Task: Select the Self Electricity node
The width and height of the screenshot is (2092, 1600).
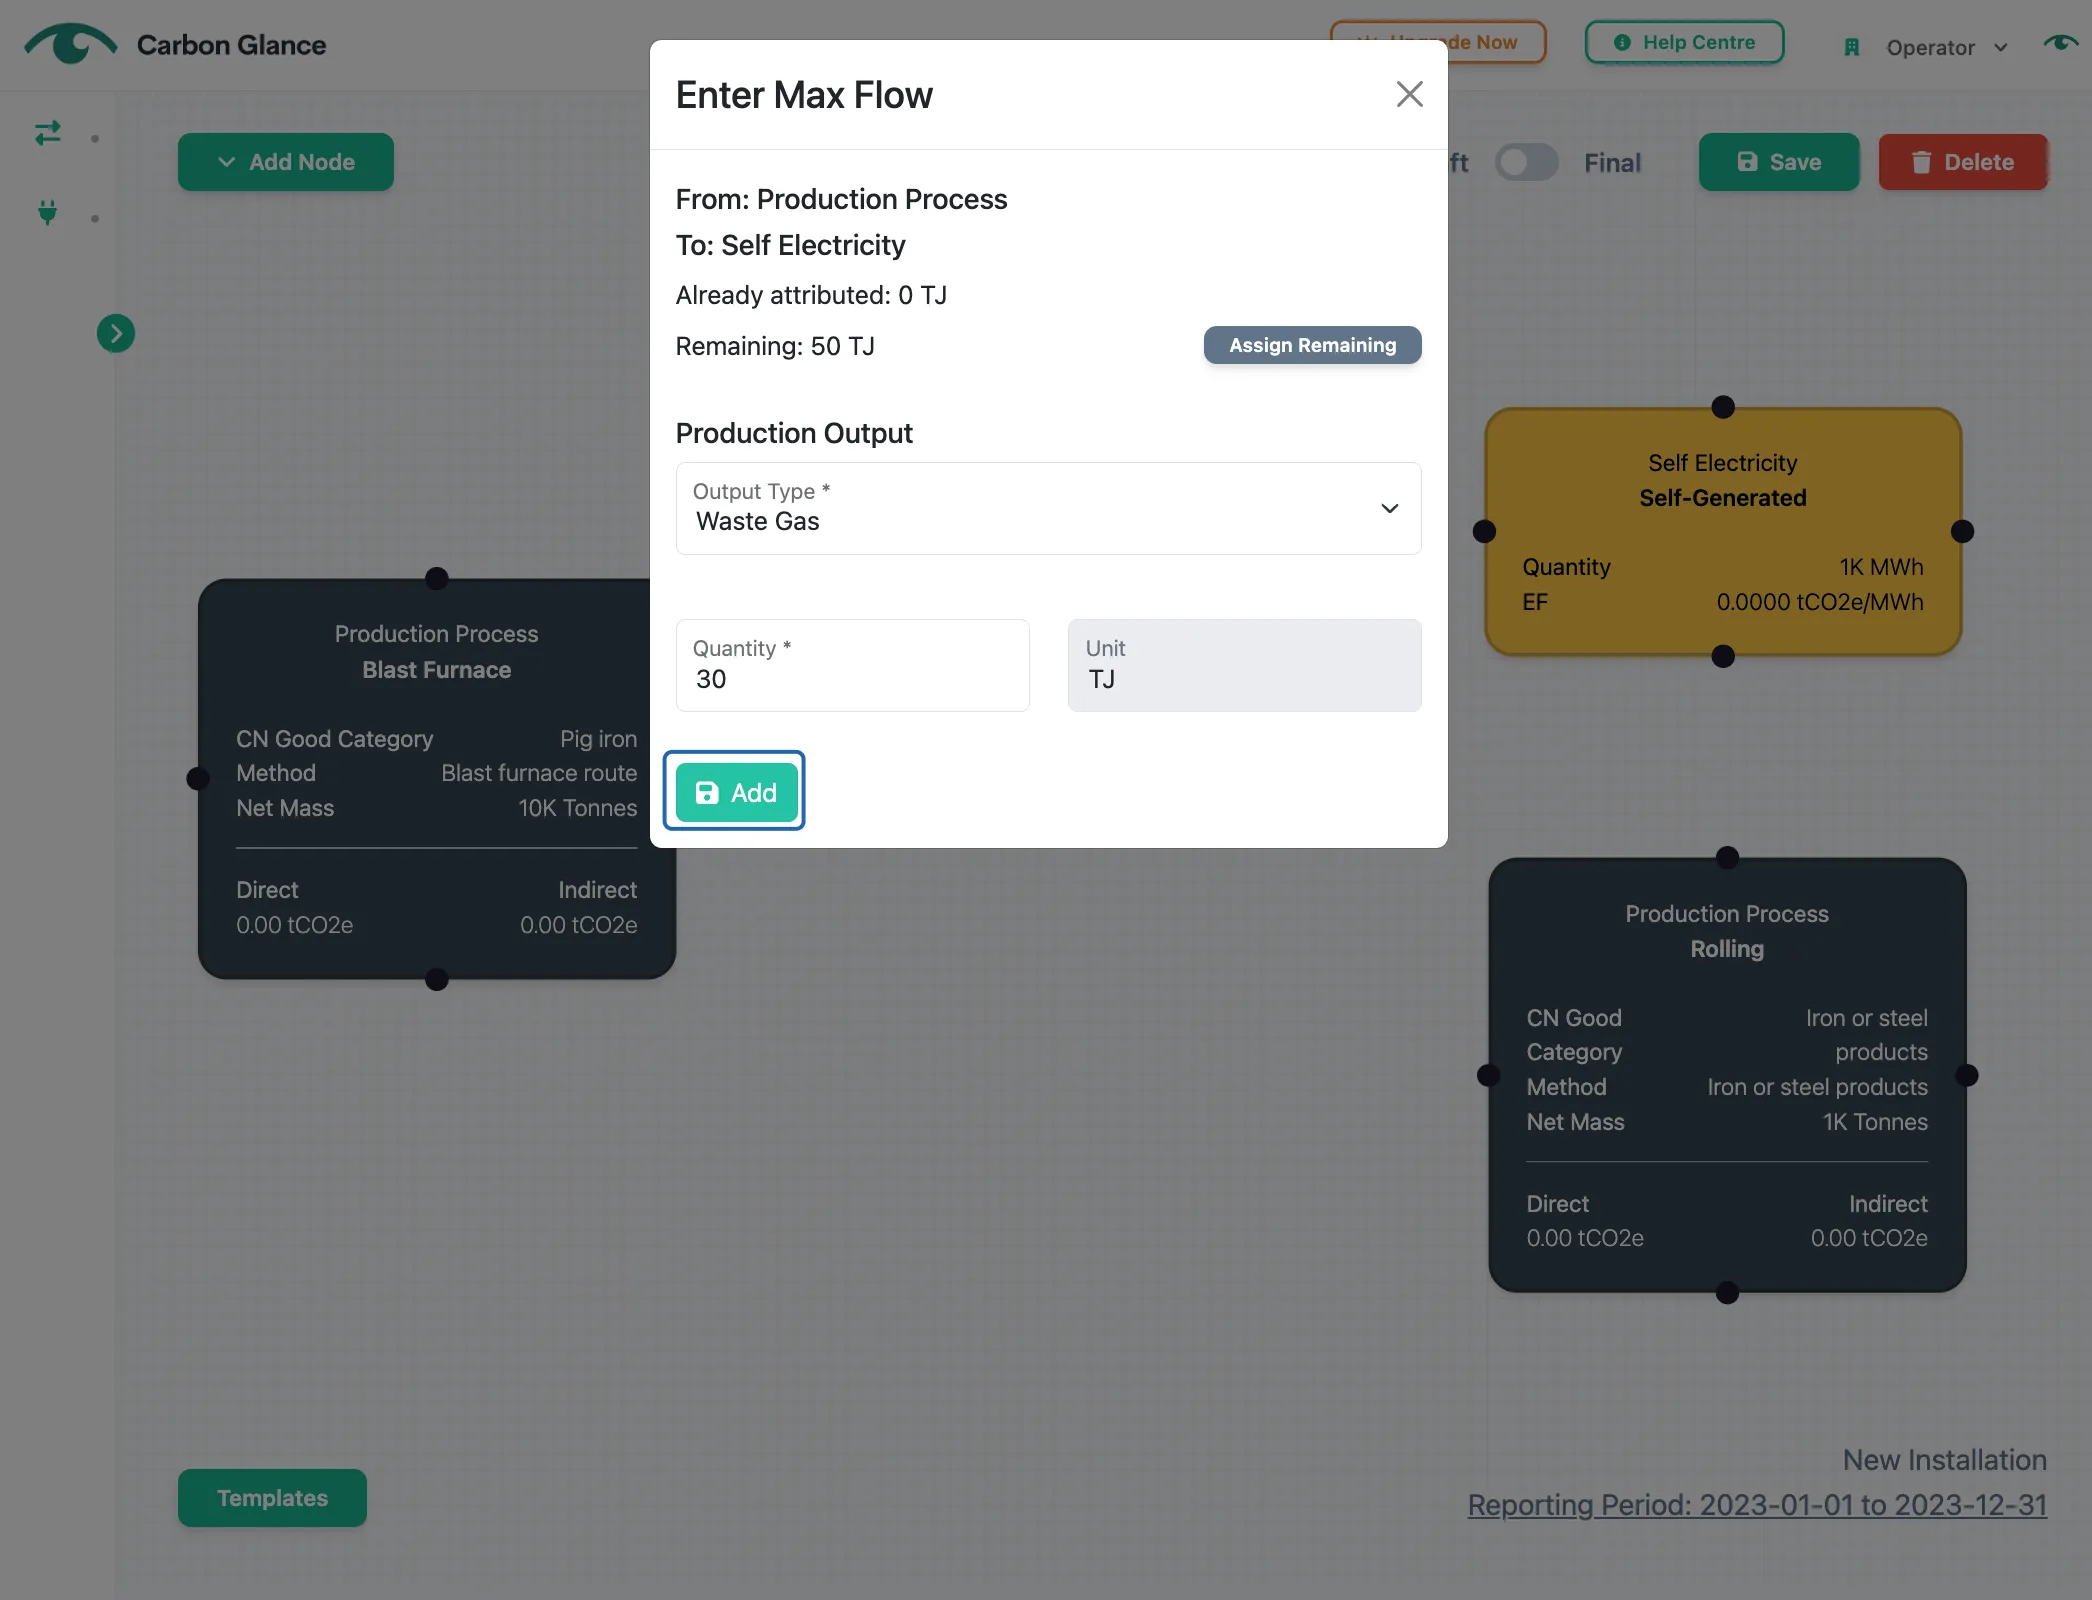Action: [x=1722, y=531]
